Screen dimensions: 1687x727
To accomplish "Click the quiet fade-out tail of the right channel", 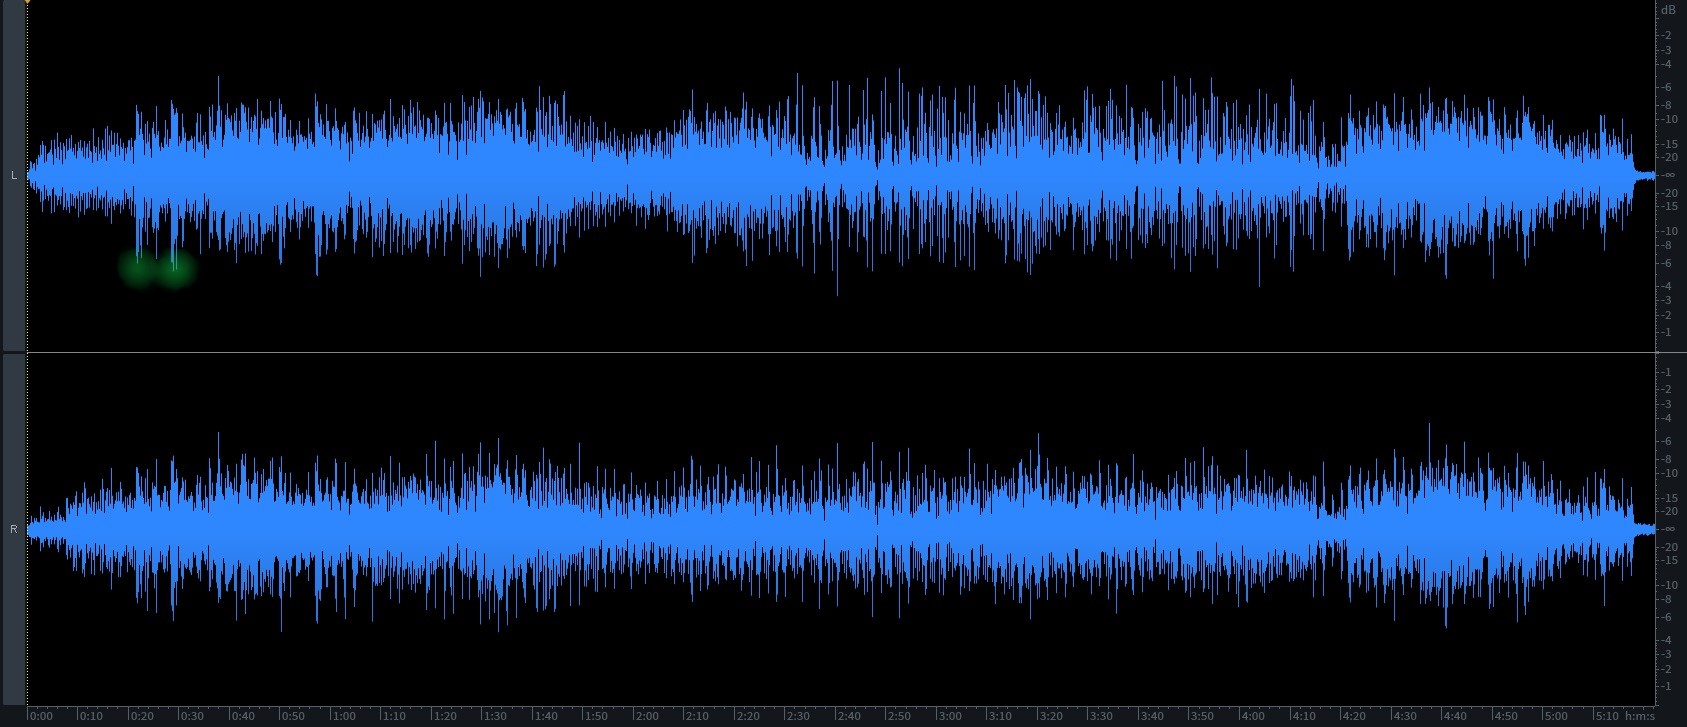I will (x=1645, y=529).
